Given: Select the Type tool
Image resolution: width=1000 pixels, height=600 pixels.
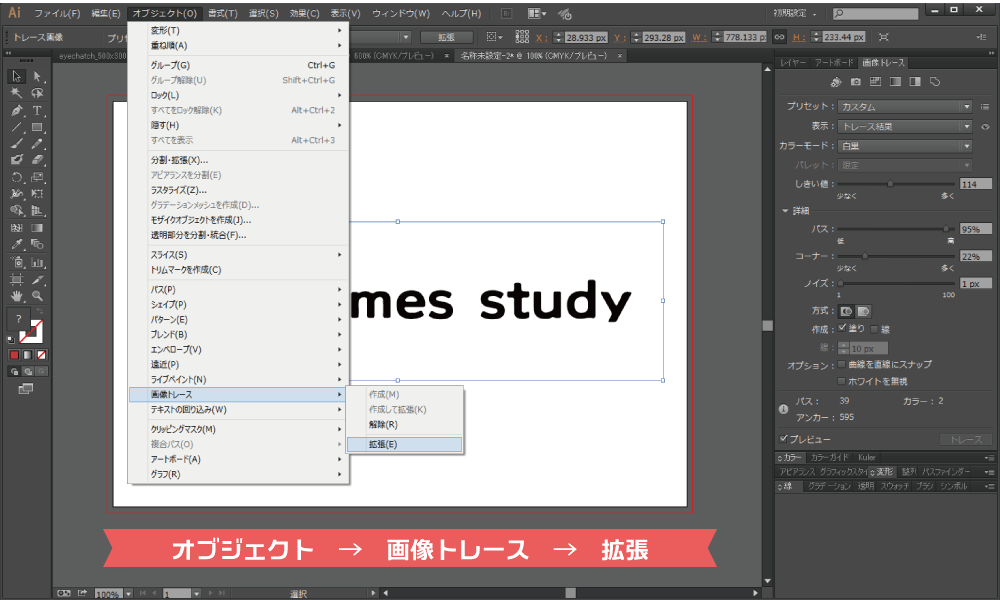Looking at the screenshot, I should click(x=37, y=110).
